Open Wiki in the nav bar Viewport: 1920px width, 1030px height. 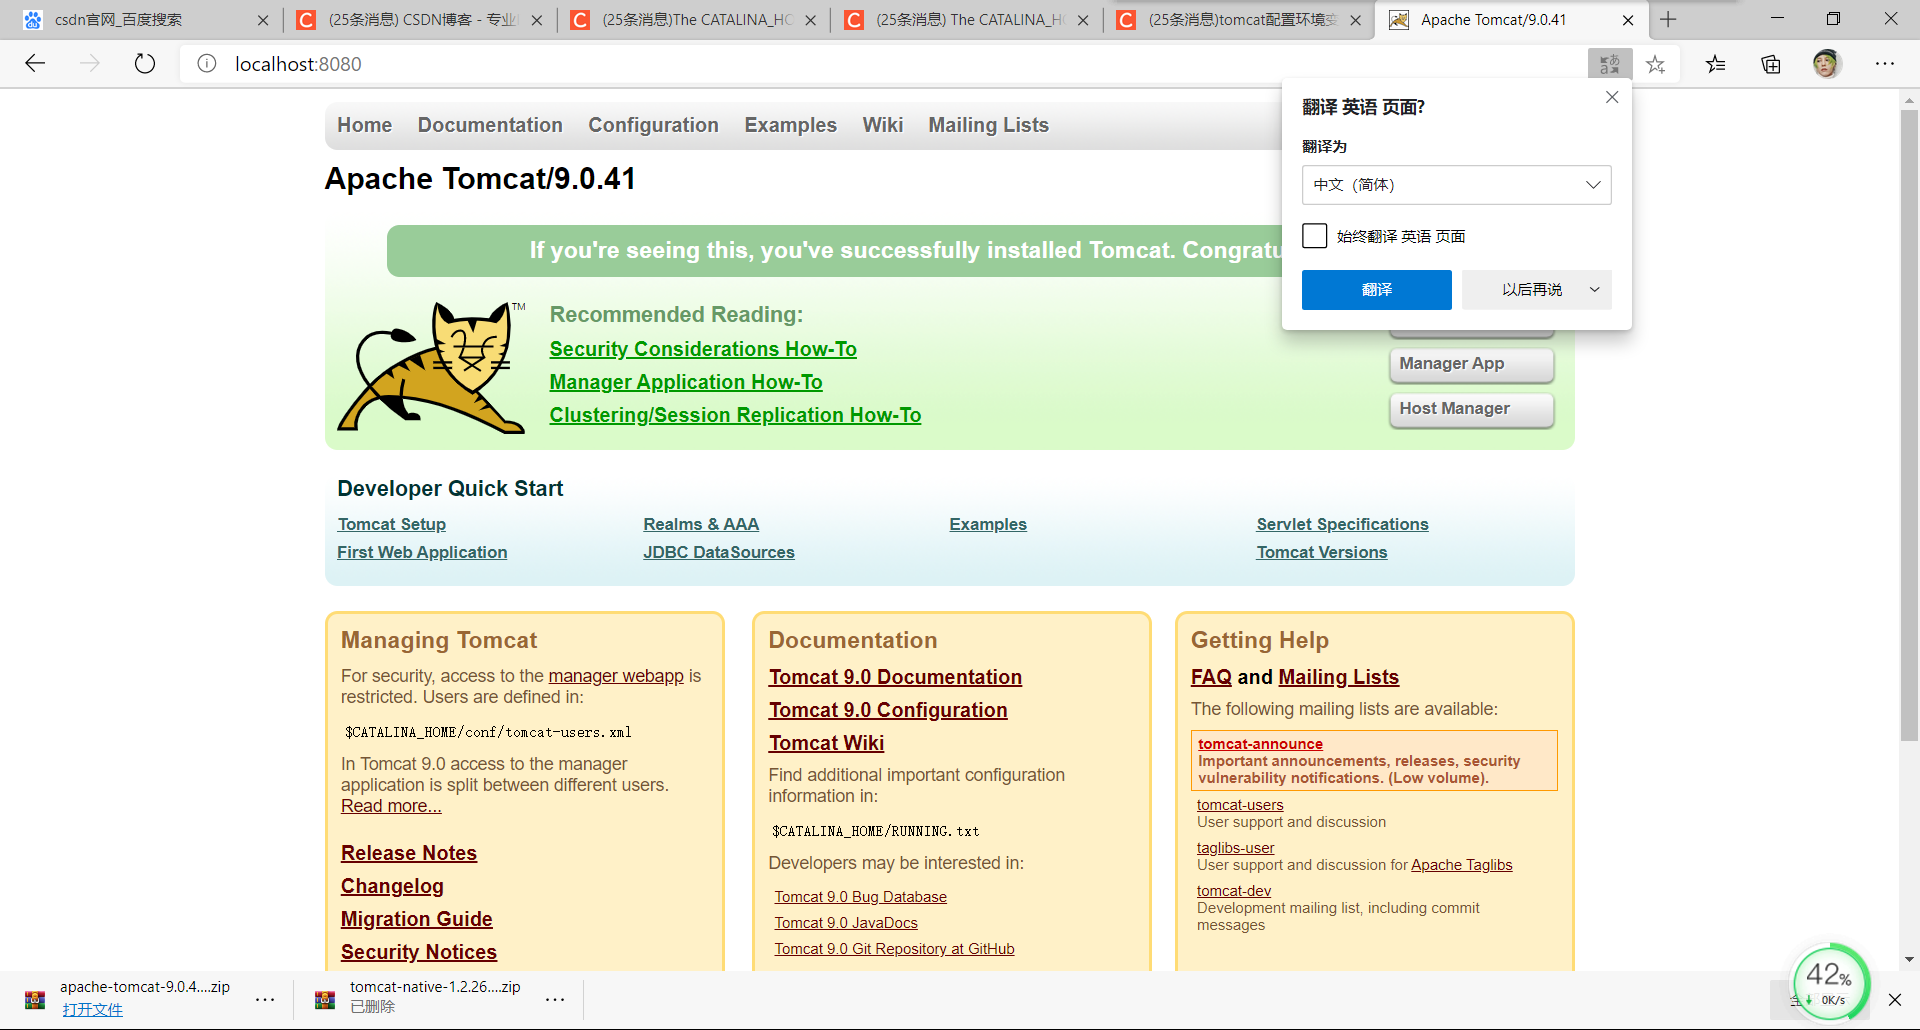click(x=883, y=125)
